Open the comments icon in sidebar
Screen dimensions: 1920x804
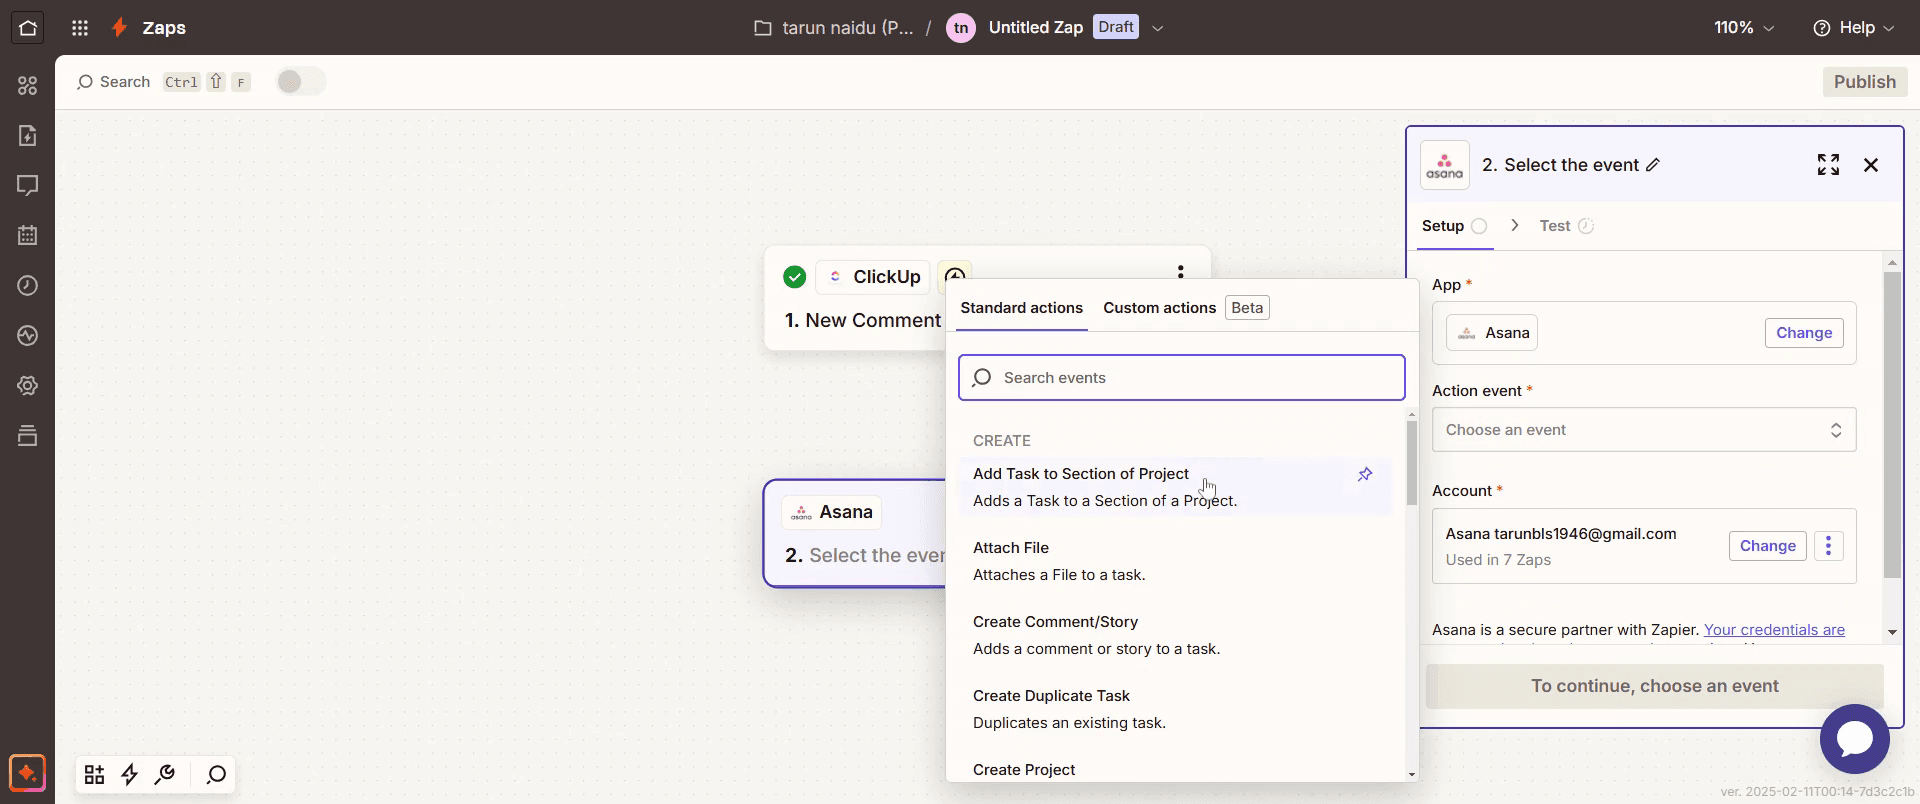point(28,186)
